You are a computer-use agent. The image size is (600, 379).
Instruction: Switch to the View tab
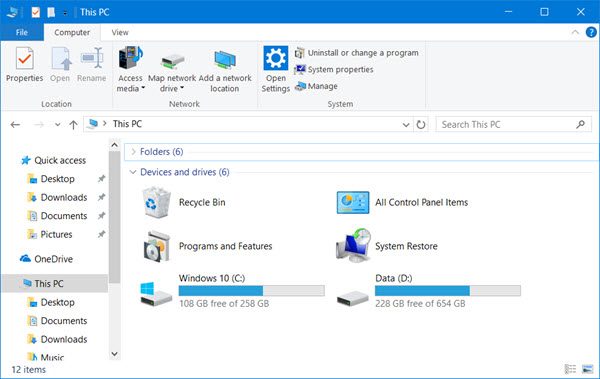click(x=120, y=33)
